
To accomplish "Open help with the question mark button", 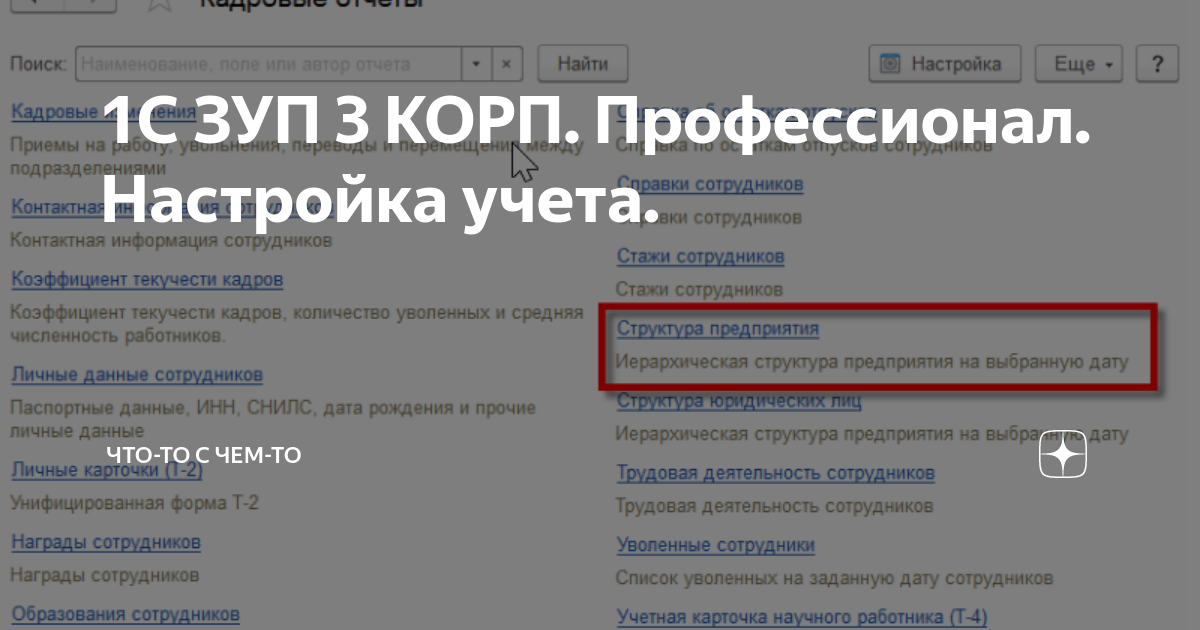I will coord(1158,64).
